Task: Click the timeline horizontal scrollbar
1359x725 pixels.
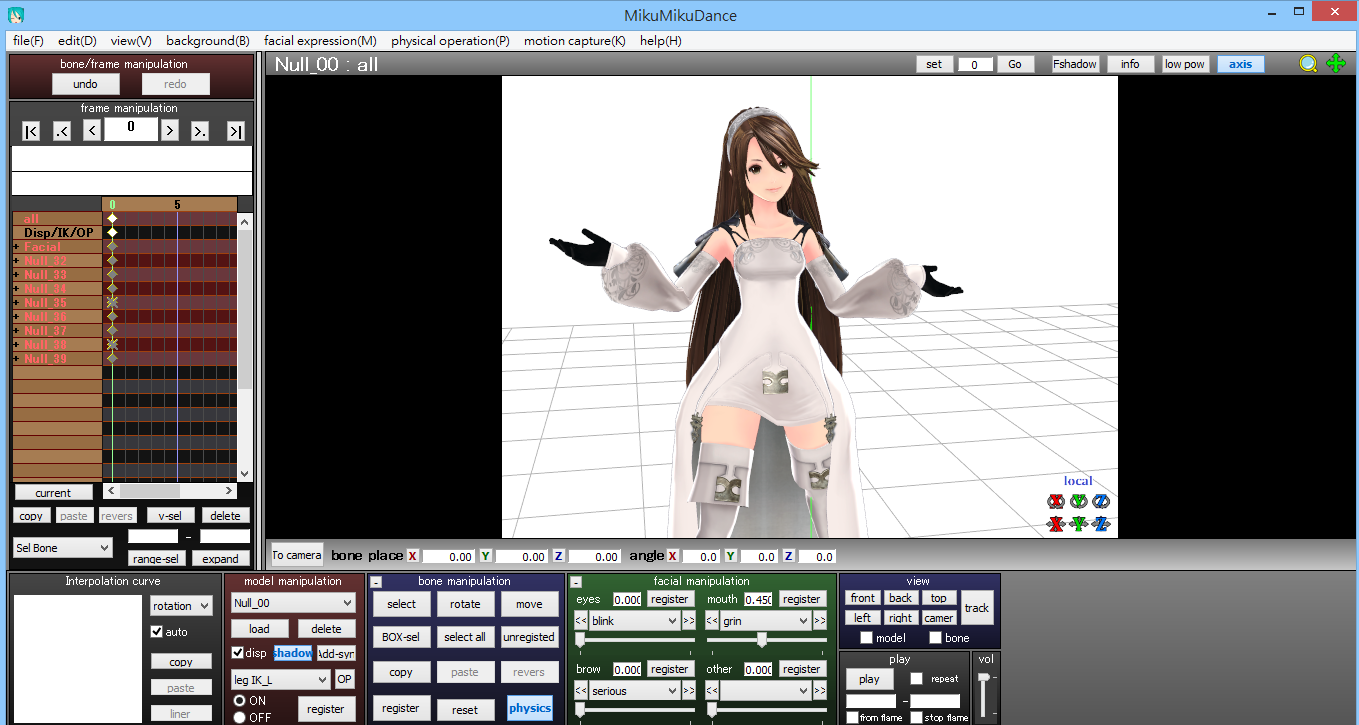Action: (x=170, y=491)
